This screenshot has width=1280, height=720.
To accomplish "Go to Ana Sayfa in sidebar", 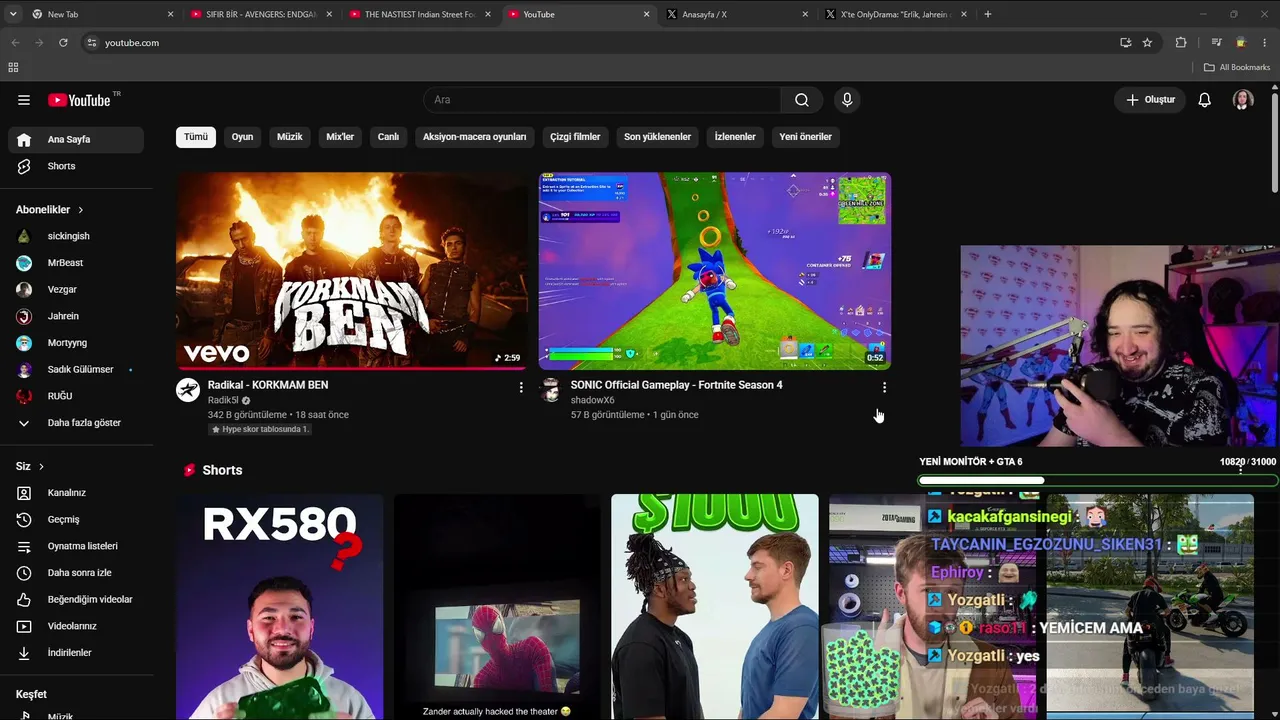I will pos(76,140).
